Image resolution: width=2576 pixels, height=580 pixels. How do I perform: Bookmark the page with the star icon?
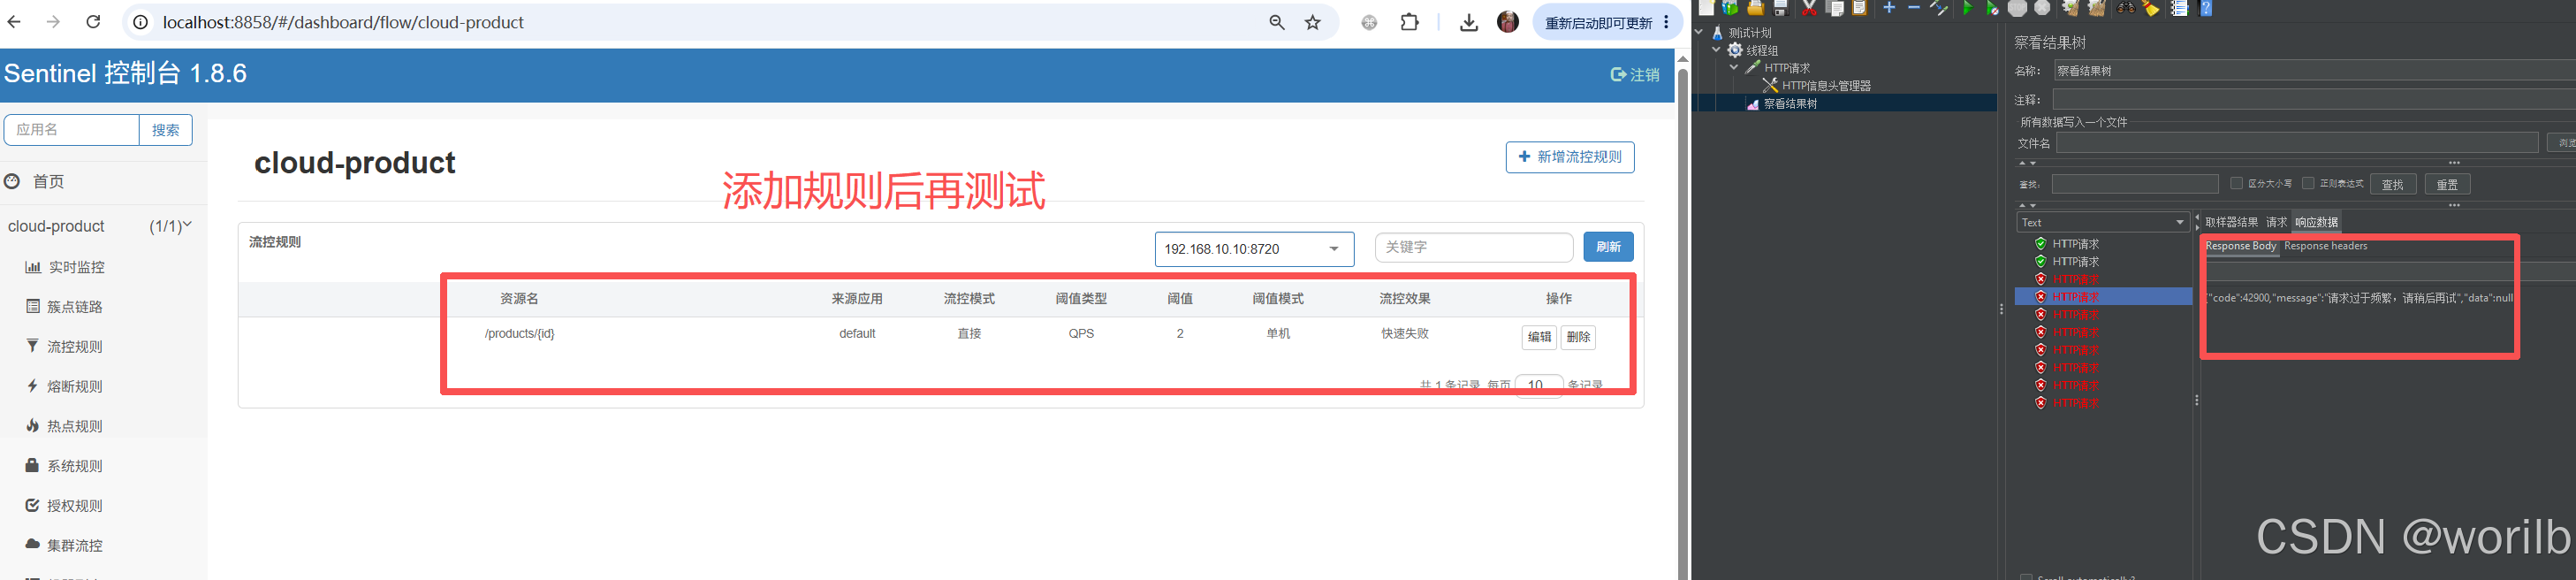pos(1313,22)
